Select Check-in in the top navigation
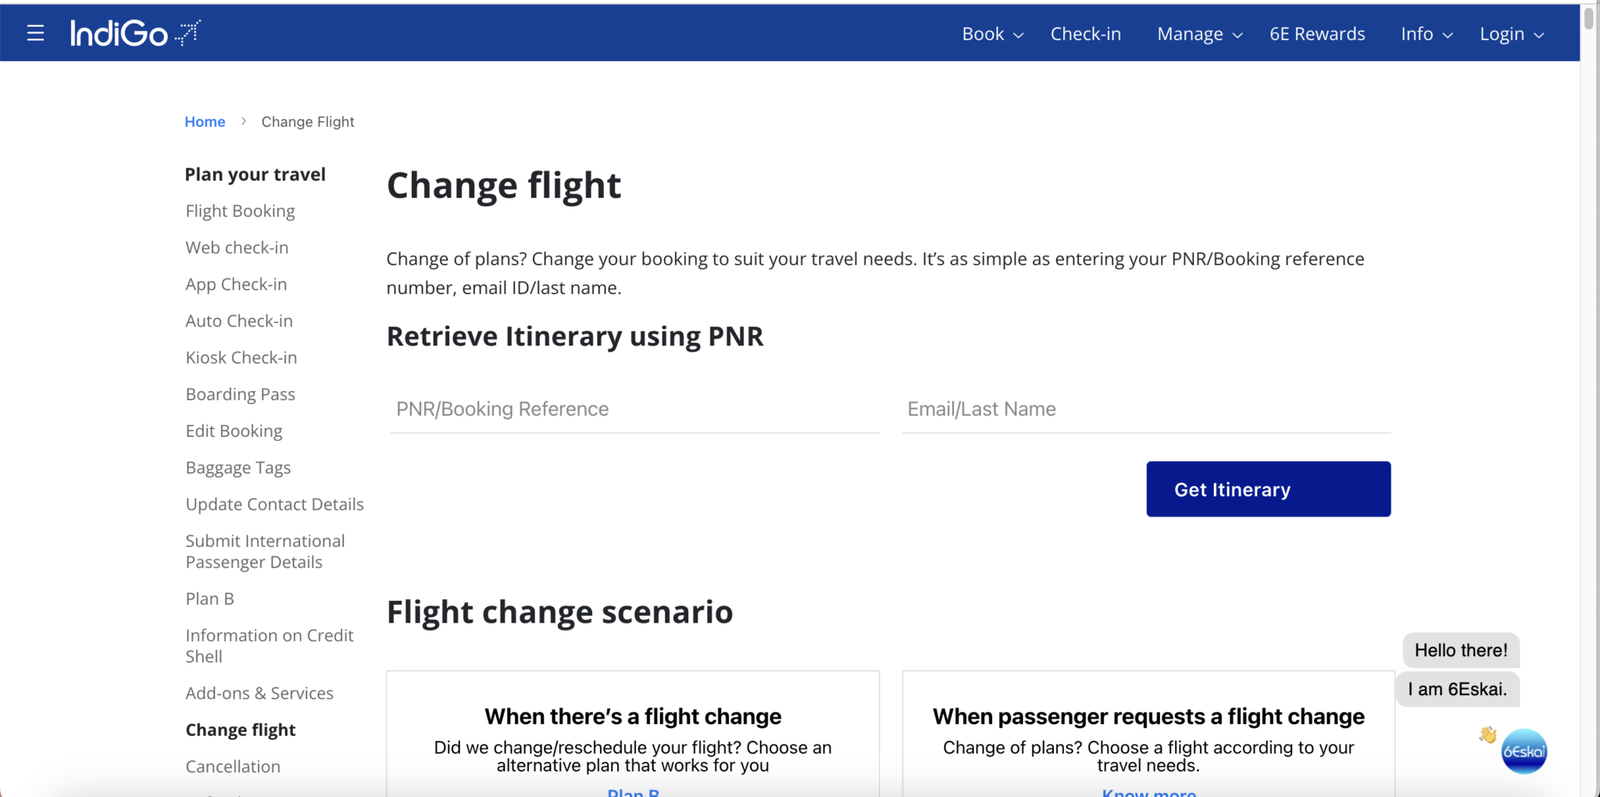The height and width of the screenshot is (797, 1600). (1086, 33)
